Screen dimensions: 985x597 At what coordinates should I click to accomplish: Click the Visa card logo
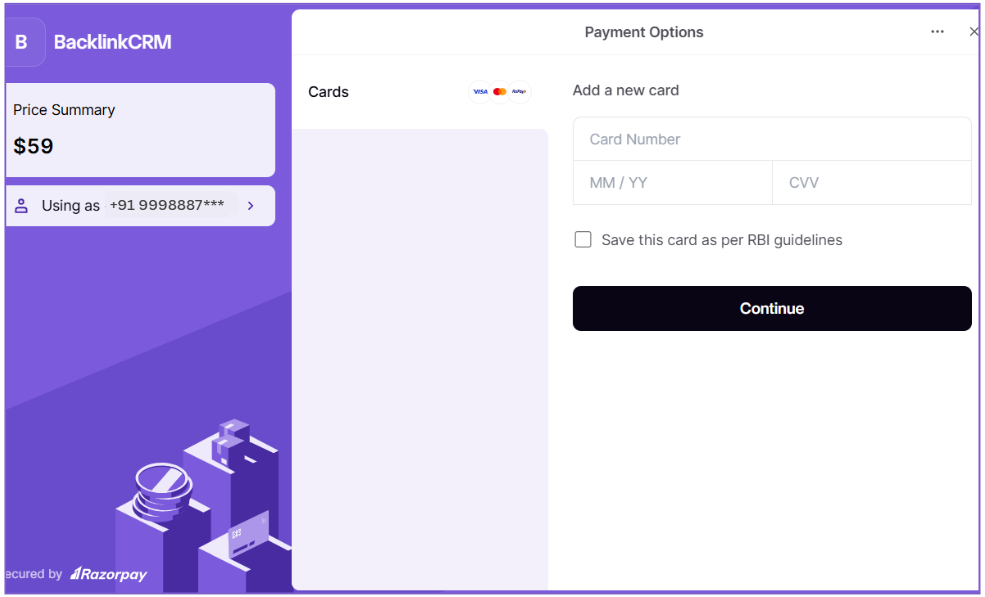[x=480, y=92]
